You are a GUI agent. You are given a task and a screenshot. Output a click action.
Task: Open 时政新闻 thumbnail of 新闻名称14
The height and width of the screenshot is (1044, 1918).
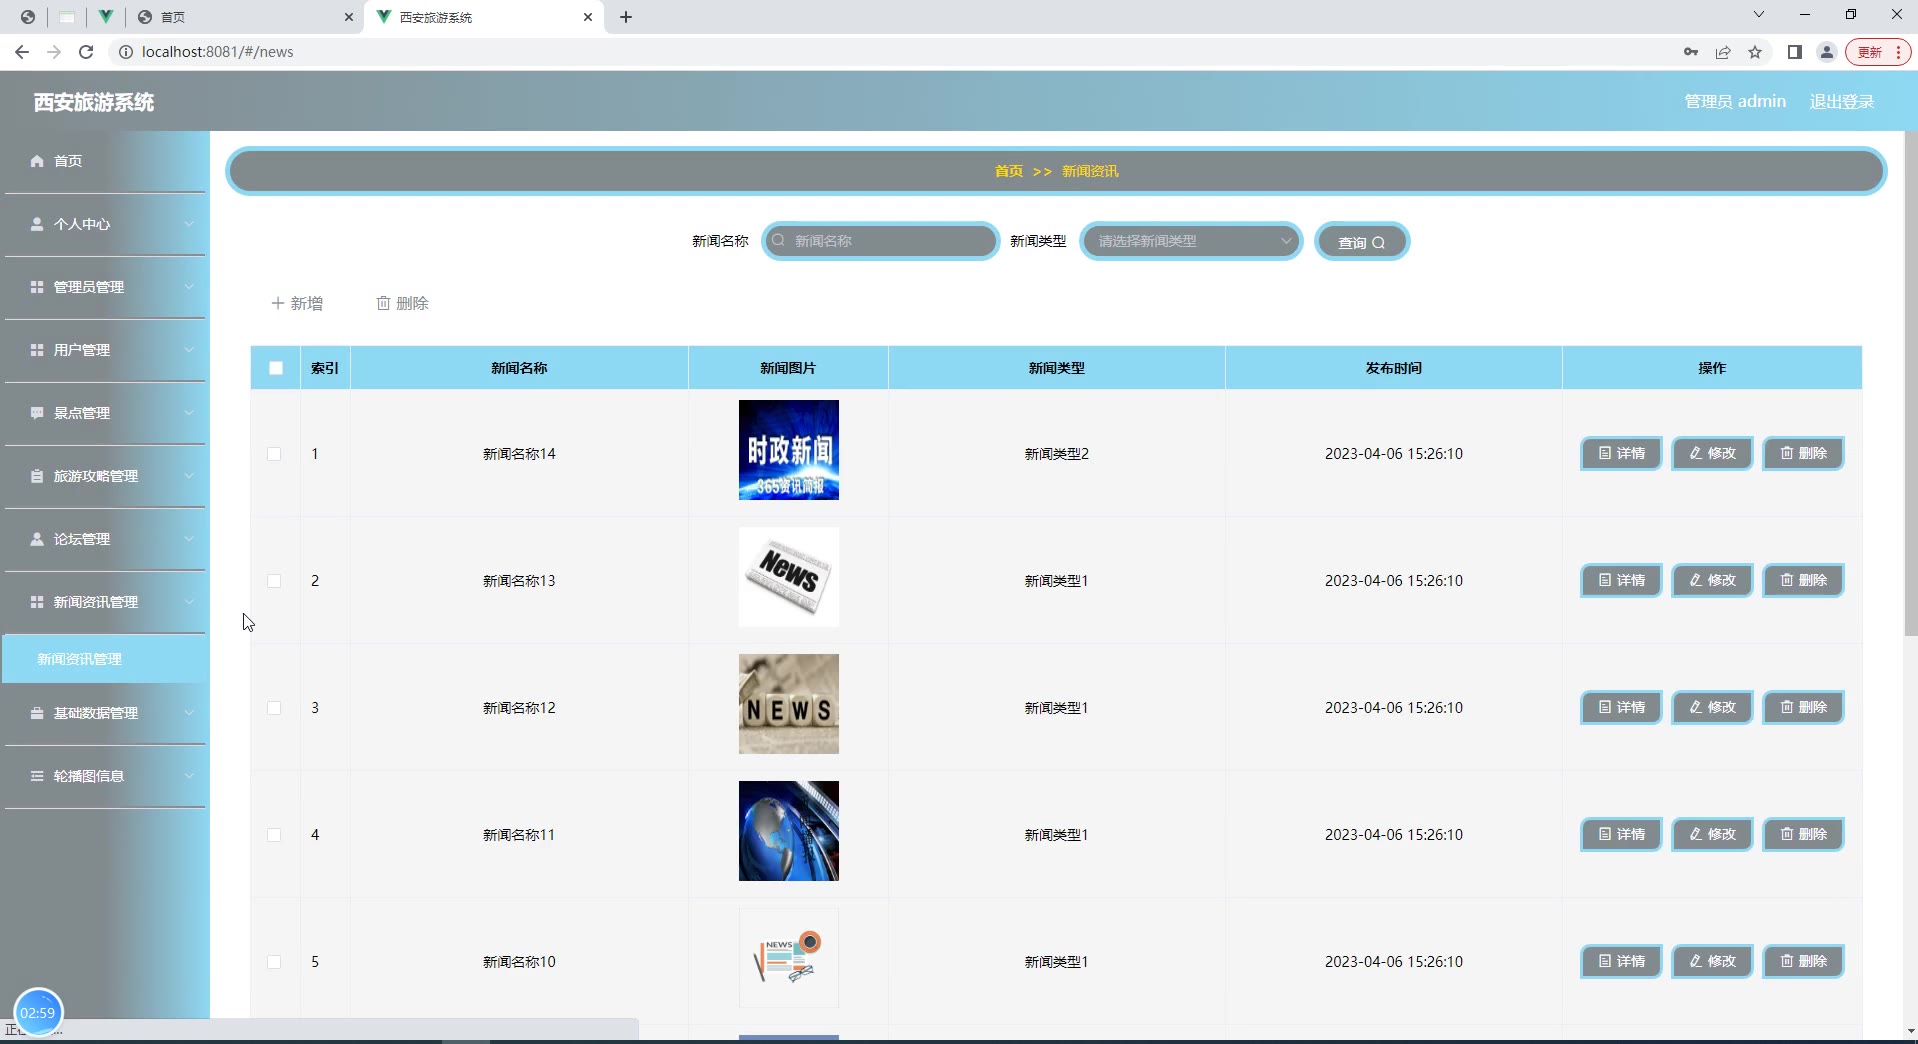pos(789,450)
